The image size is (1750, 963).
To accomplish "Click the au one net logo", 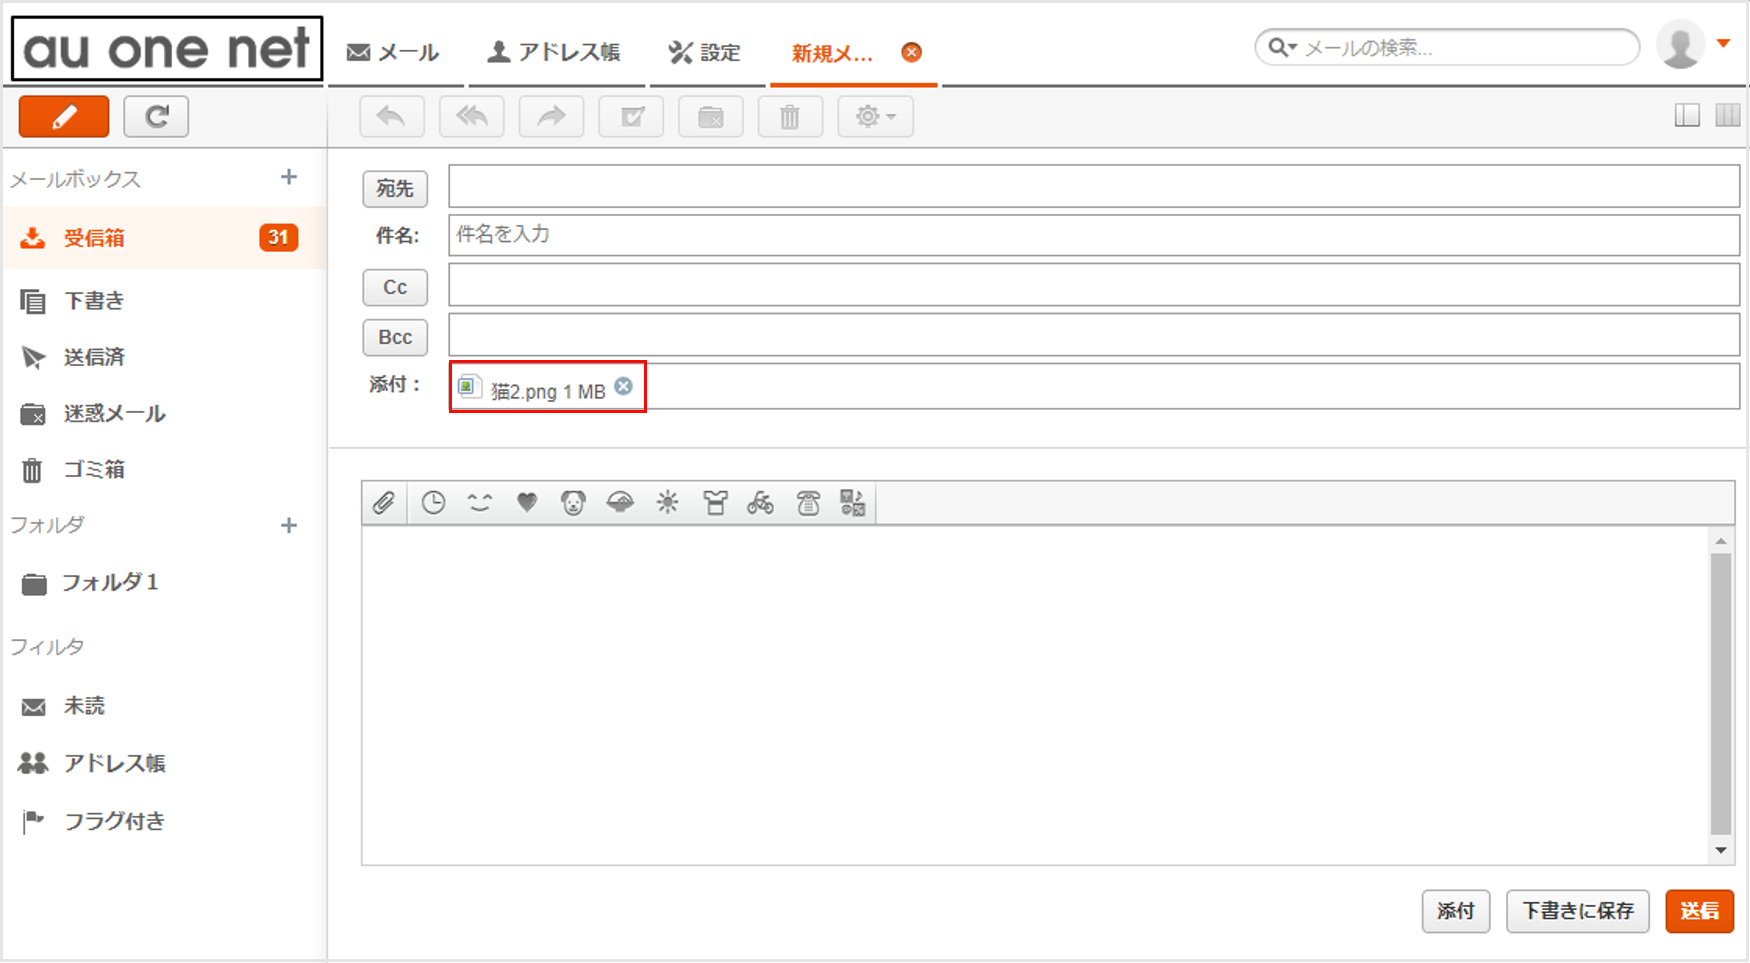I will click(x=167, y=48).
